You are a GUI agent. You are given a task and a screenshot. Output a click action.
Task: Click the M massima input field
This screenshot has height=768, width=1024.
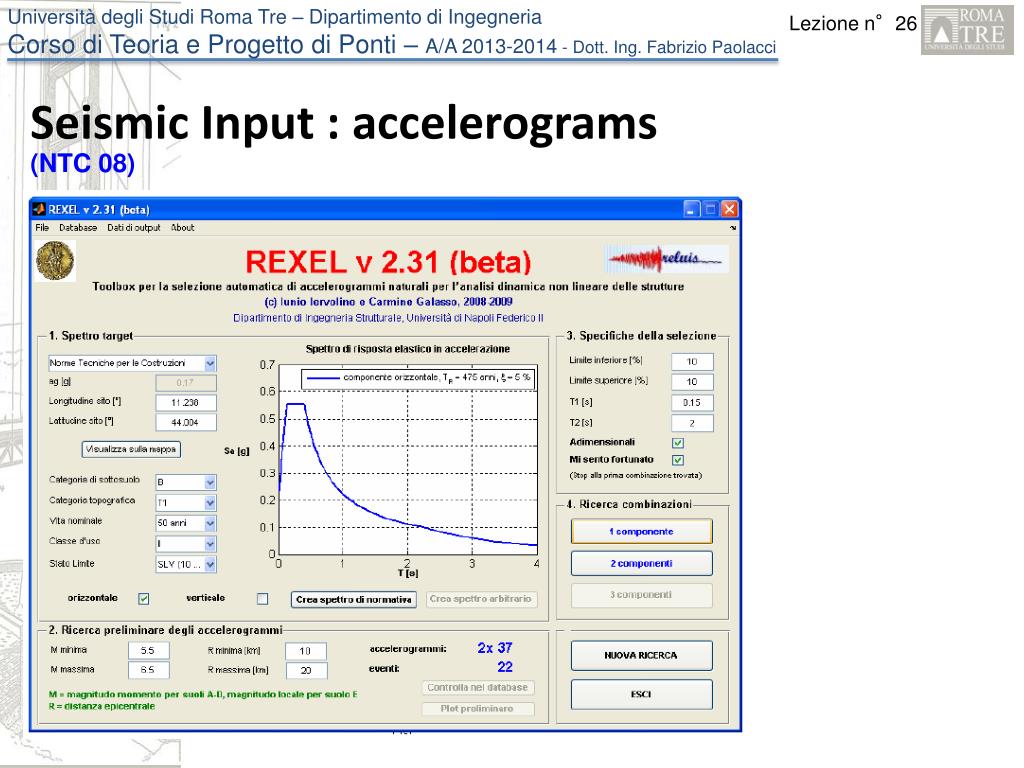pos(149,670)
